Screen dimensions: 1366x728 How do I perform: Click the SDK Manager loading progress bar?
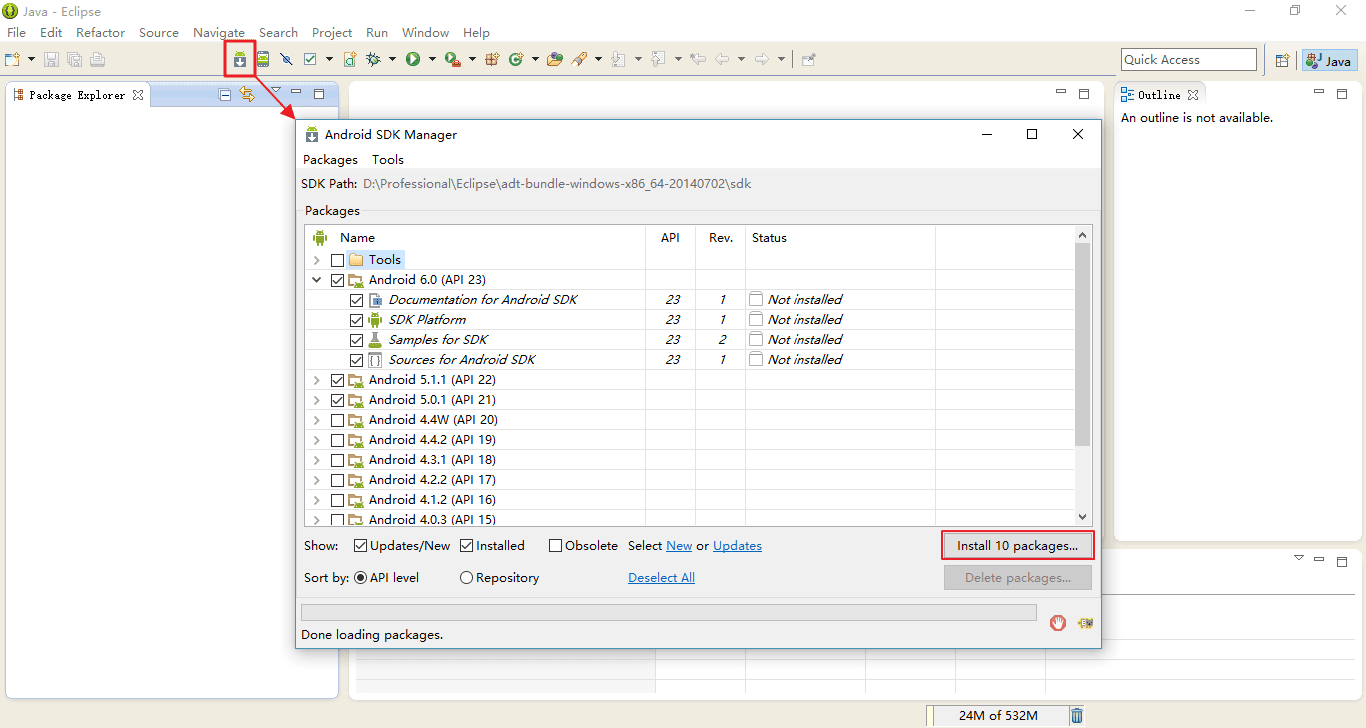669,612
